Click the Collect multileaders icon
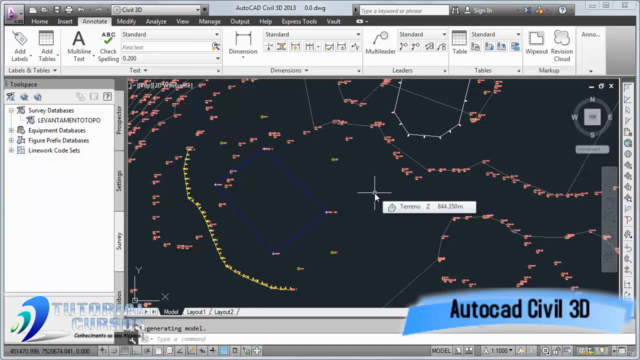This screenshot has width=640, height=360. (x=441, y=47)
